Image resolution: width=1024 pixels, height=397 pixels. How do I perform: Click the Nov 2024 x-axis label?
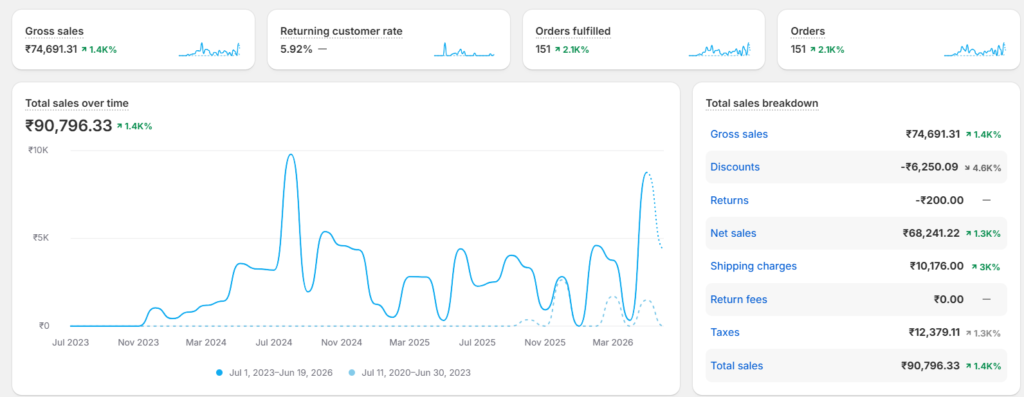[342, 342]
